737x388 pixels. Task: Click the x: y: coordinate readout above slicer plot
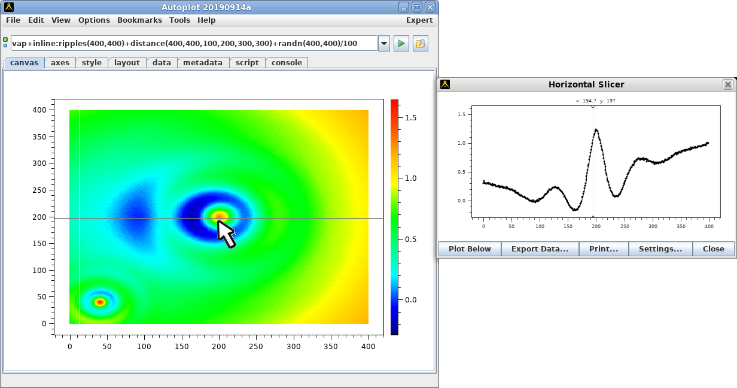[x=596, y=101]
